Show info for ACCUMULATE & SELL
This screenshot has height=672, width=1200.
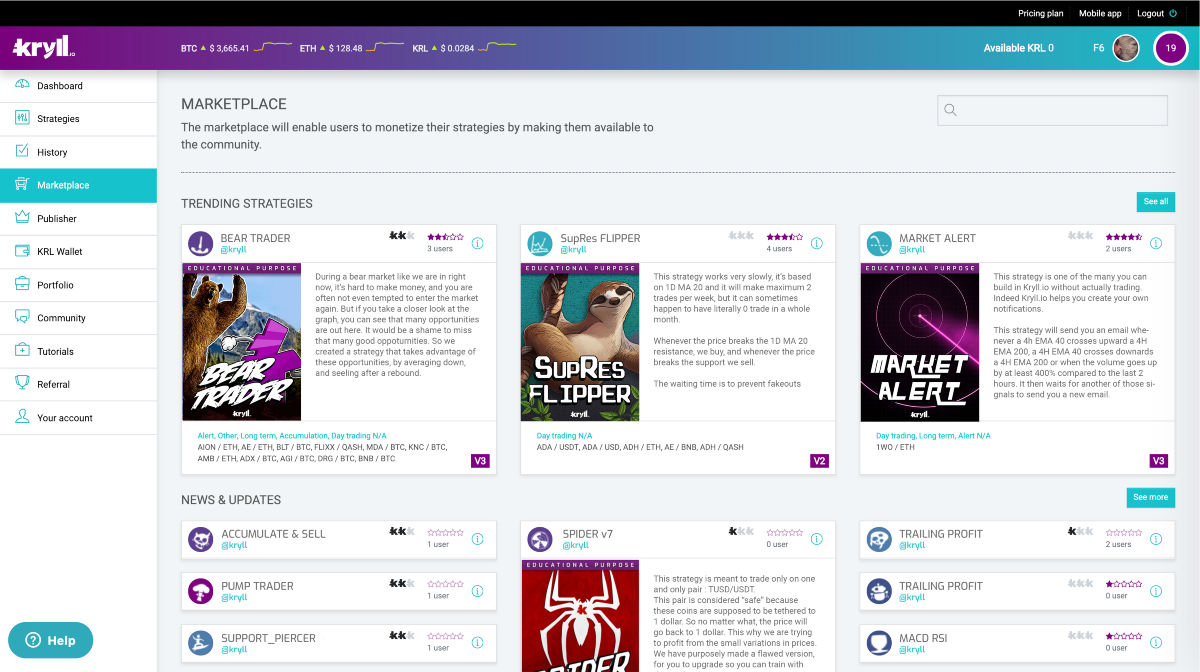pos(478,539)
